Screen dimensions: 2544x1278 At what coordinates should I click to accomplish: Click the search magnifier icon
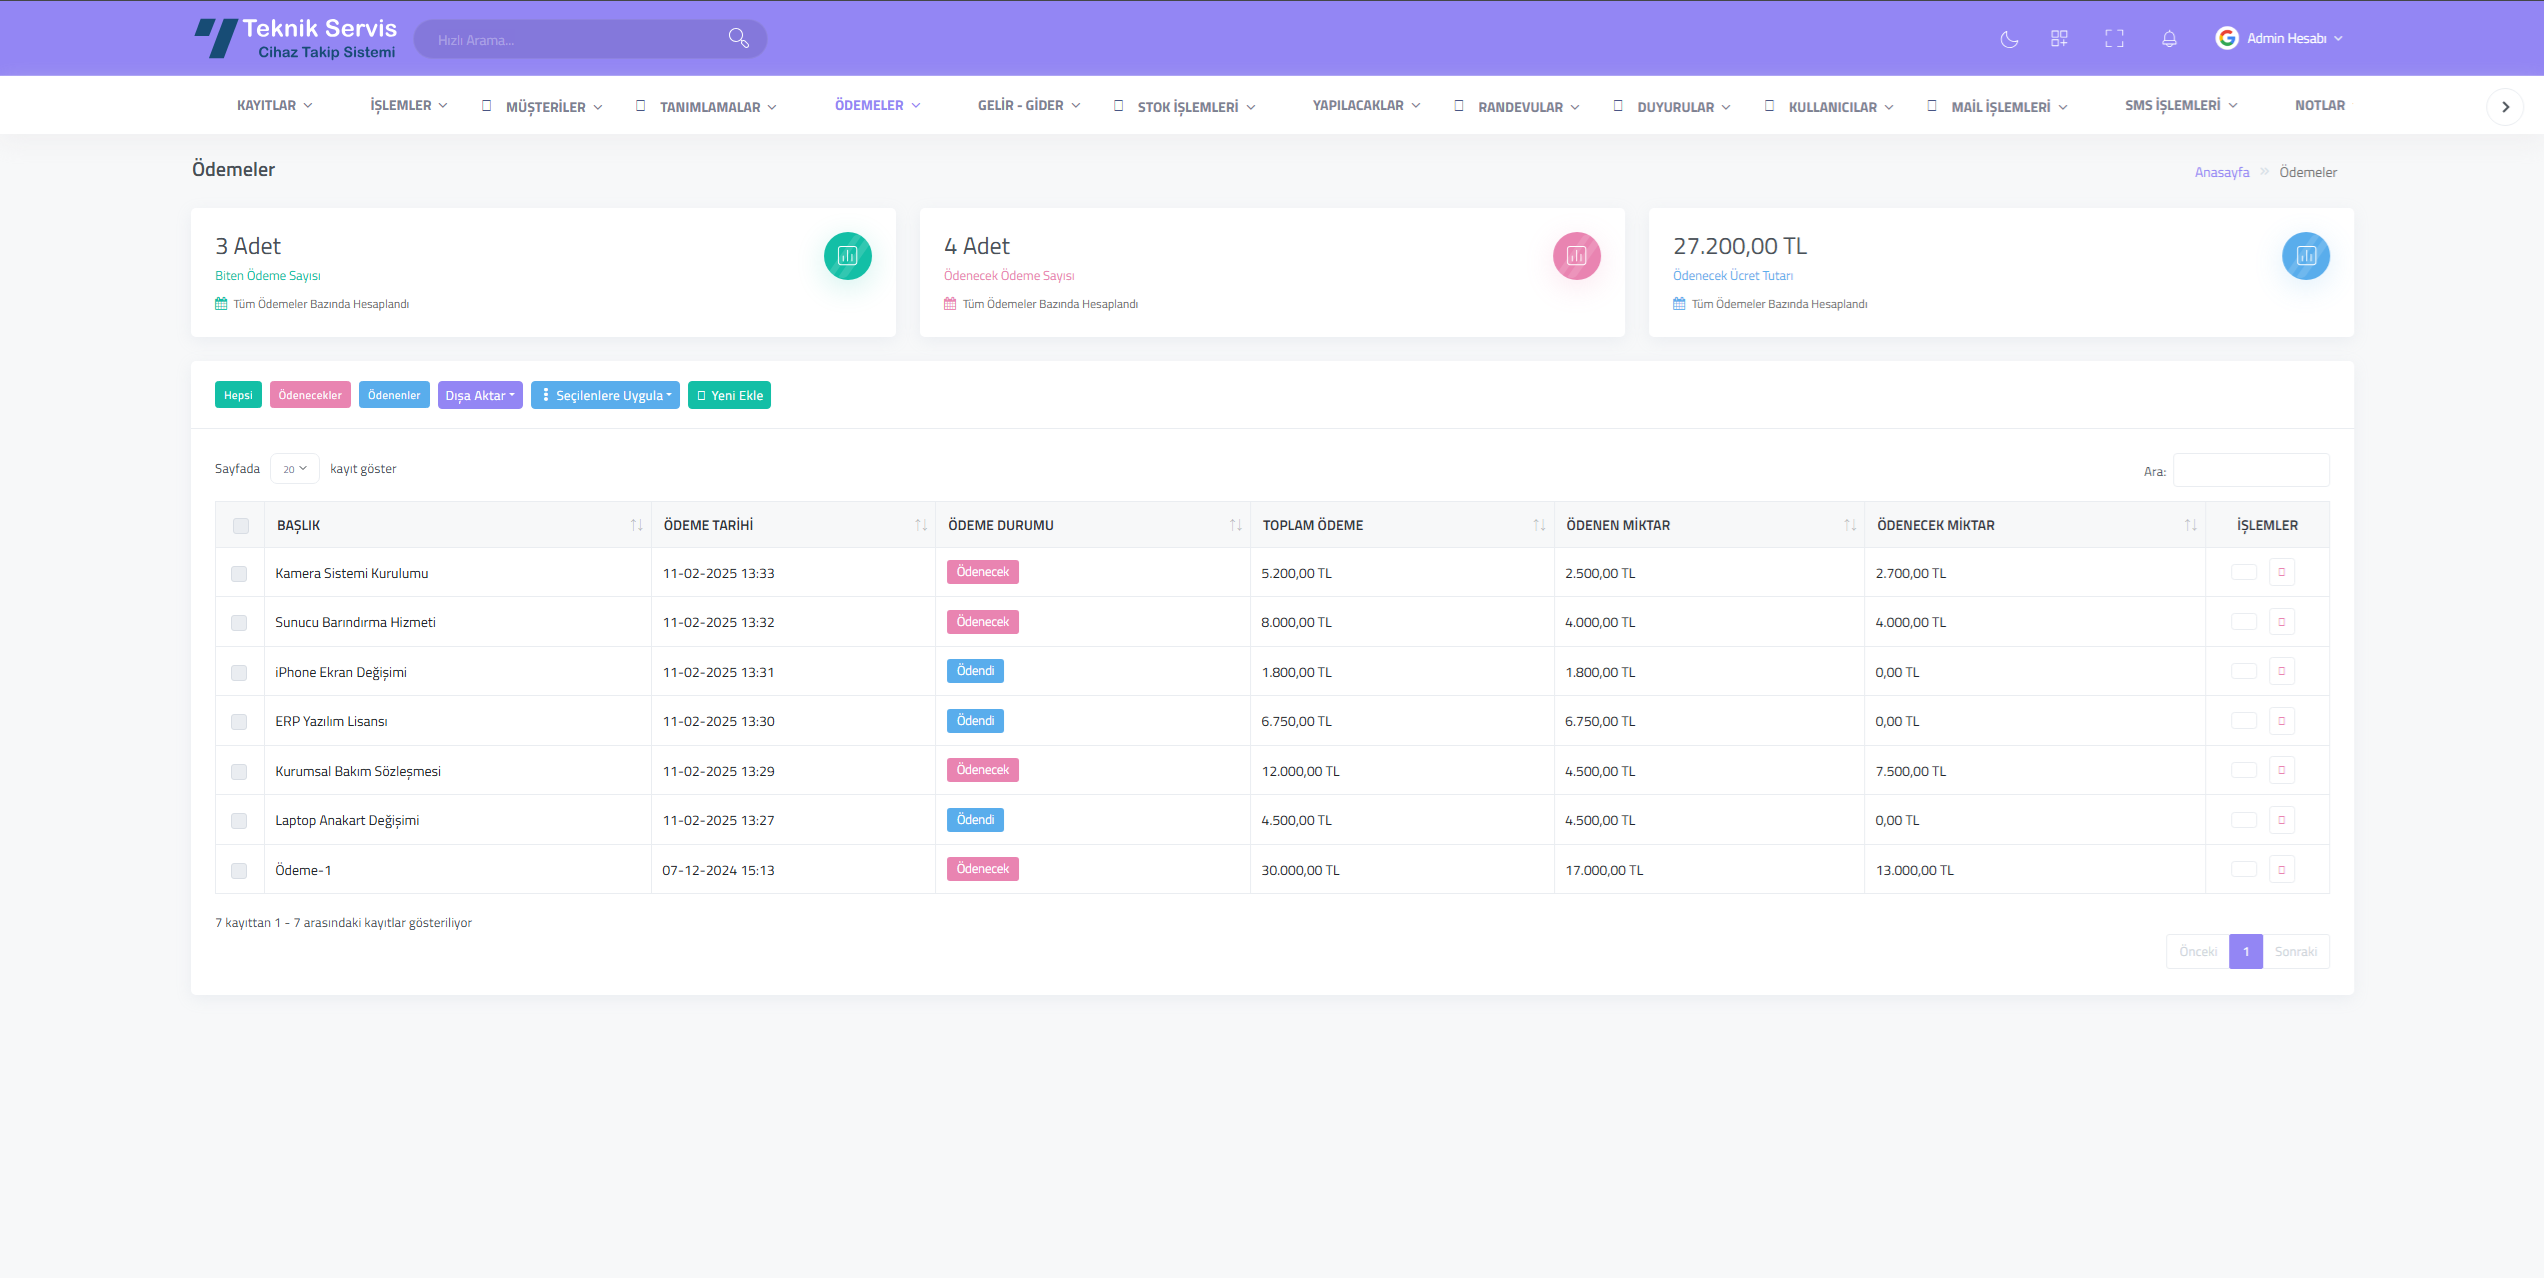click(738, 38)
